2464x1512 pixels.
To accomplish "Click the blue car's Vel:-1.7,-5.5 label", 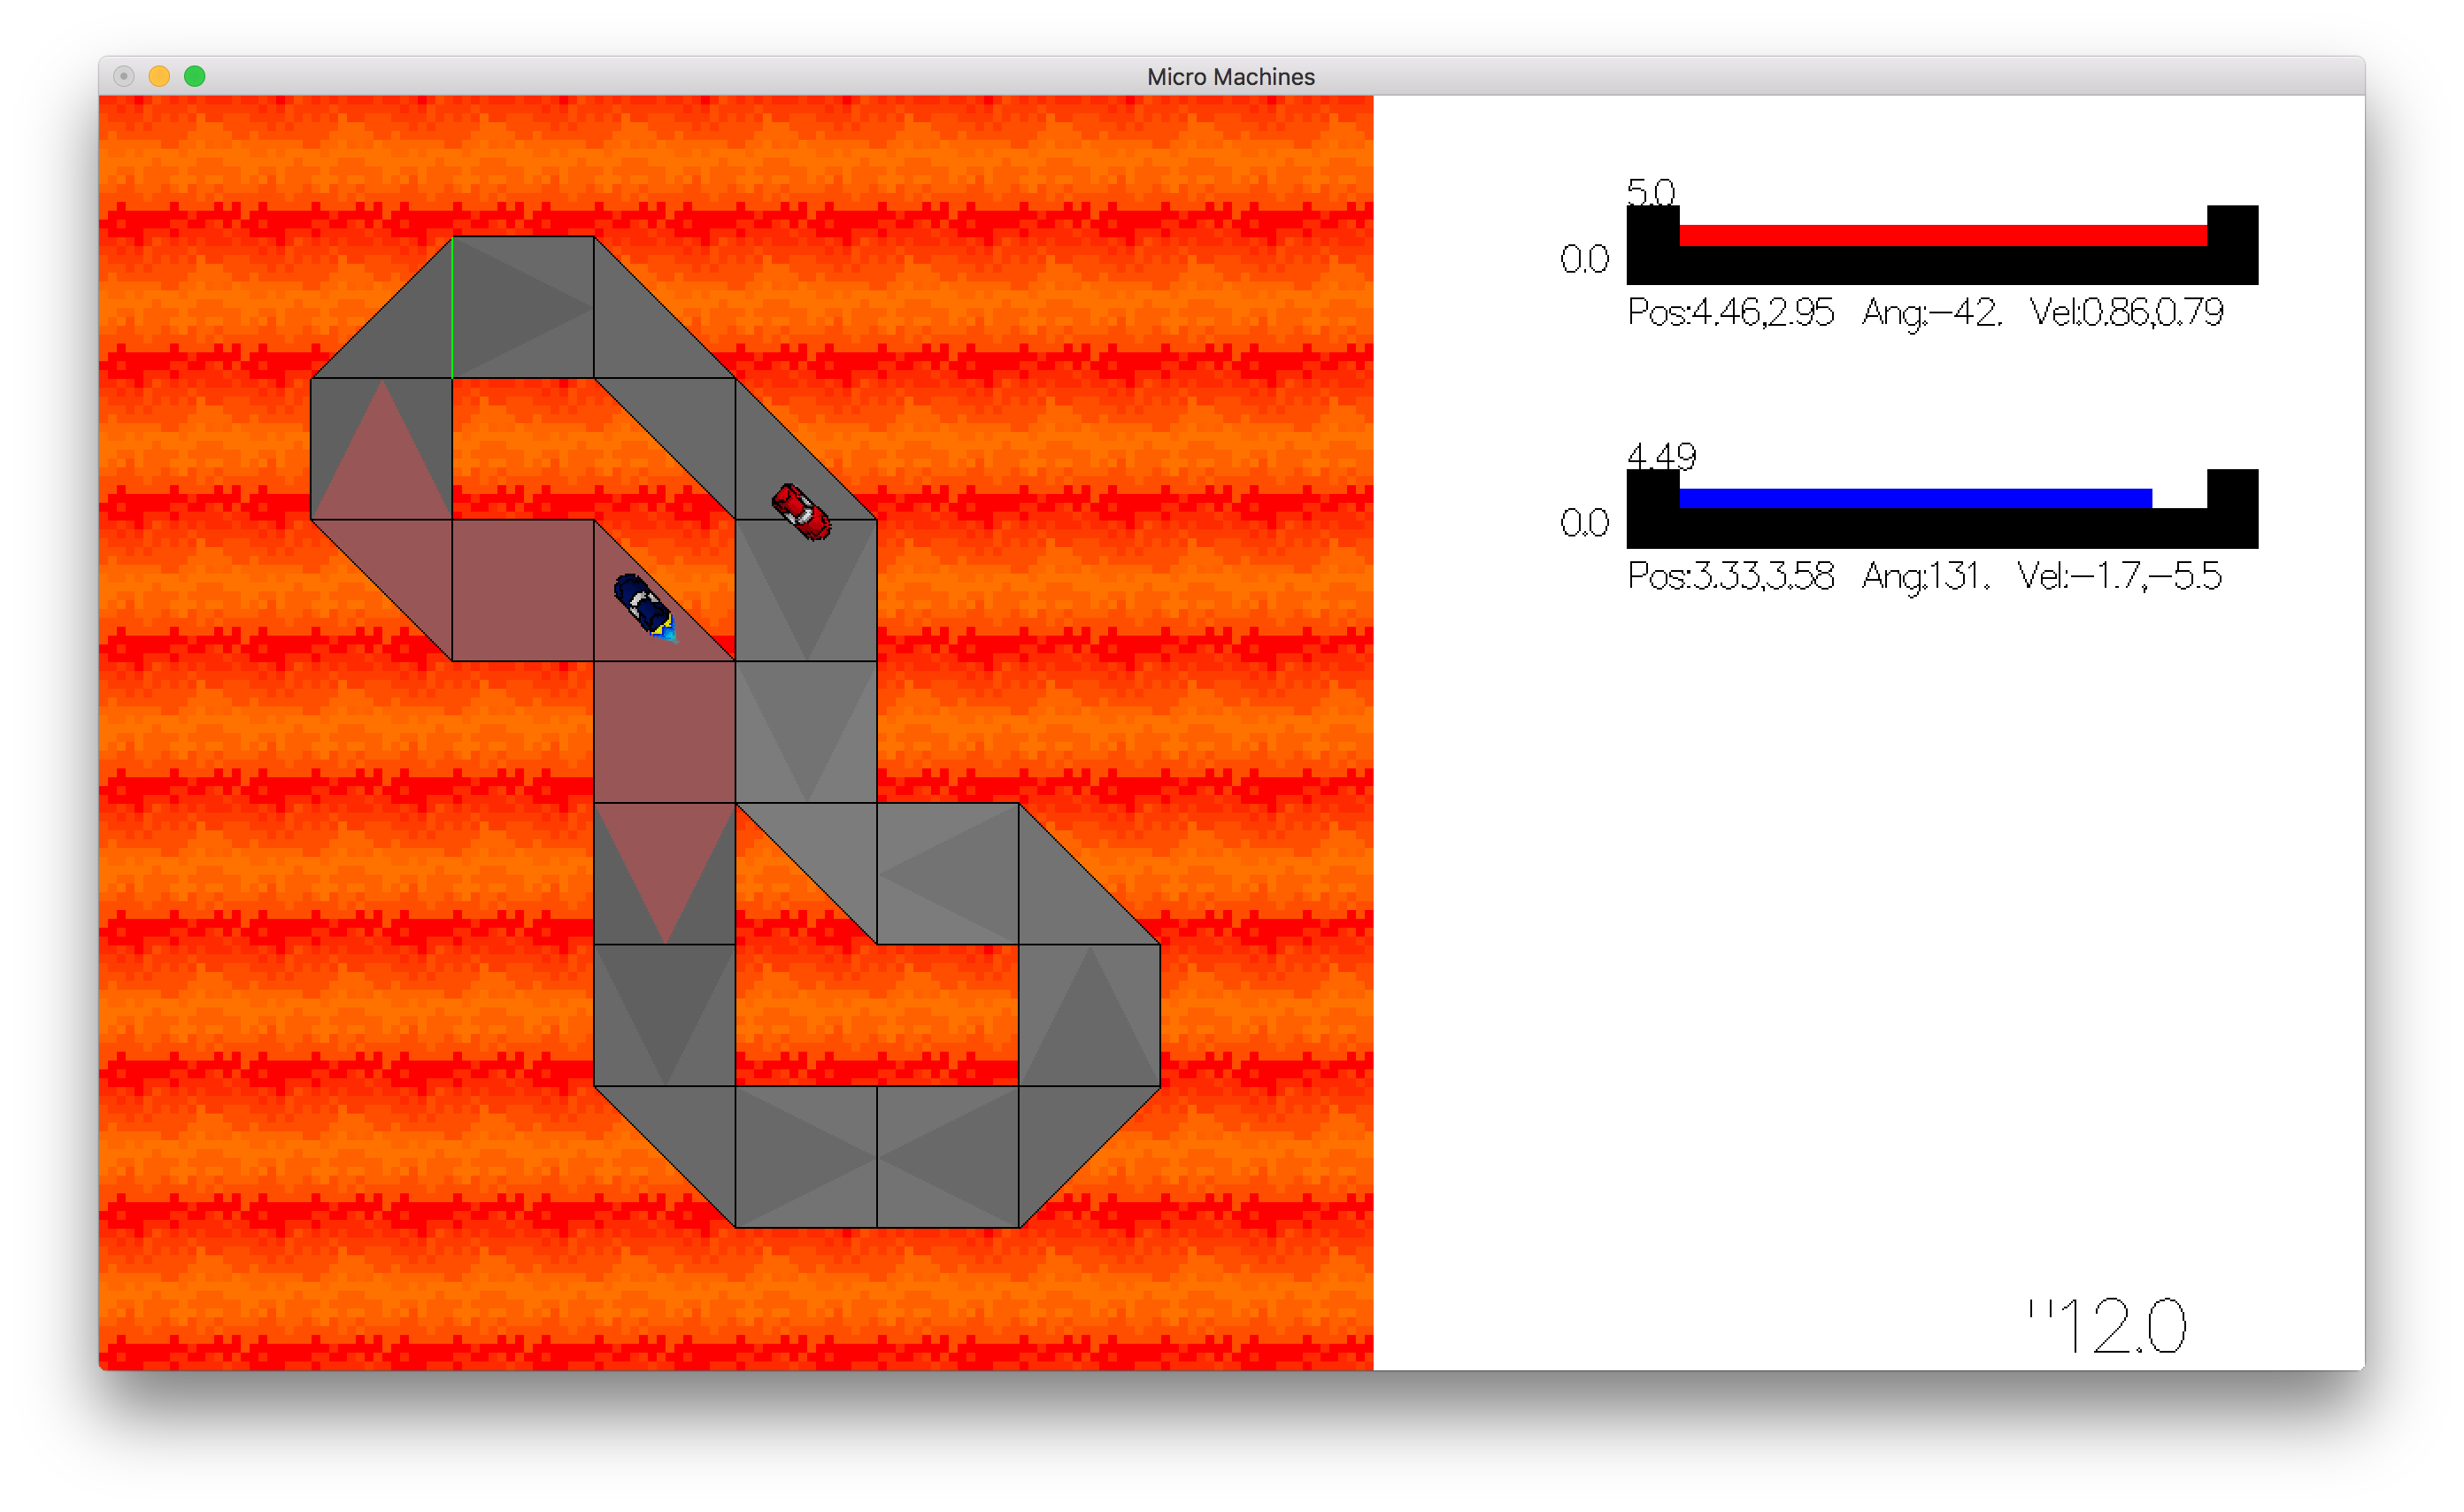I will point(2119,576).
